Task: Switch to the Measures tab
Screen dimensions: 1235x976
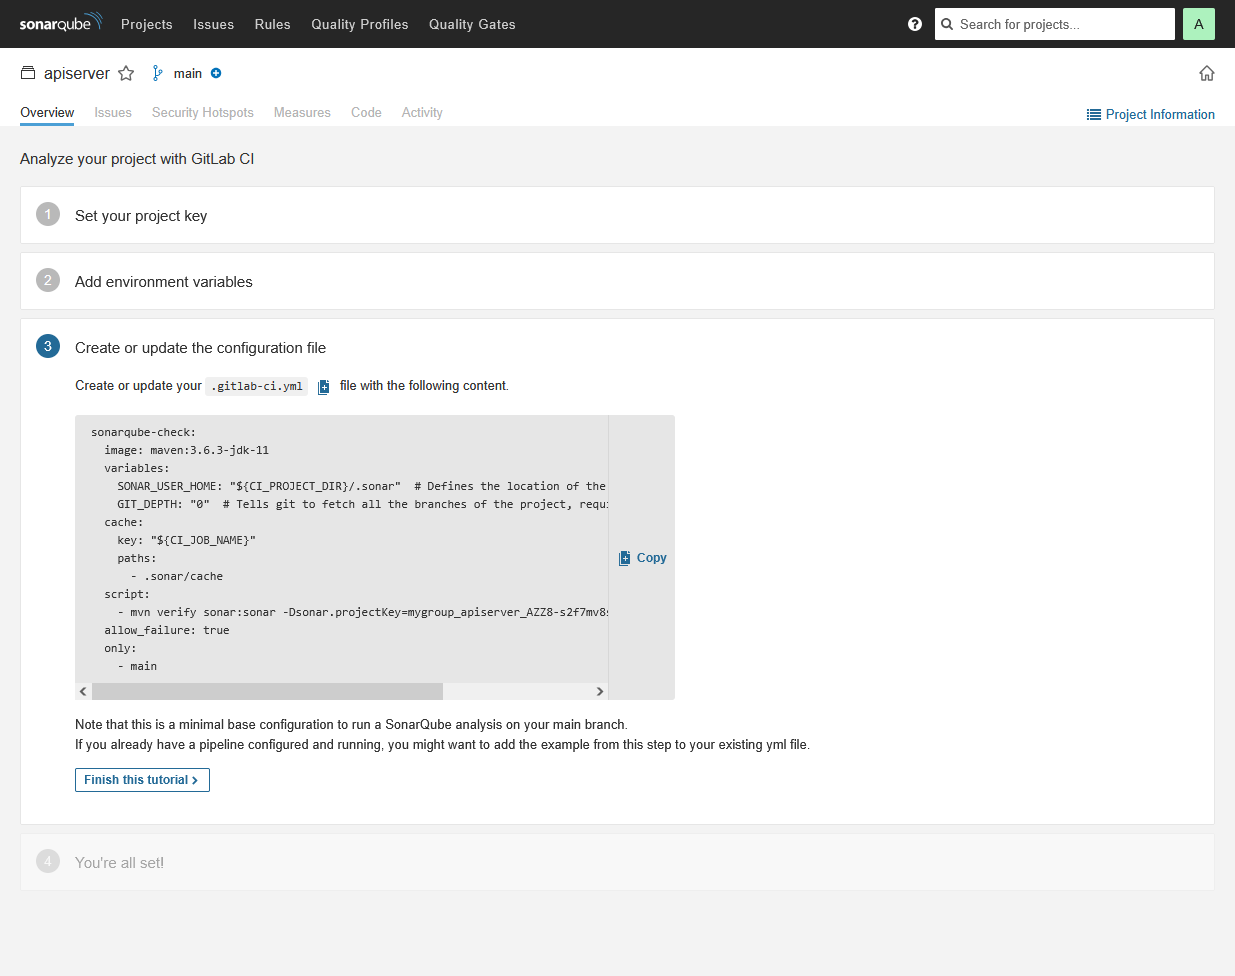Action: 302,113
